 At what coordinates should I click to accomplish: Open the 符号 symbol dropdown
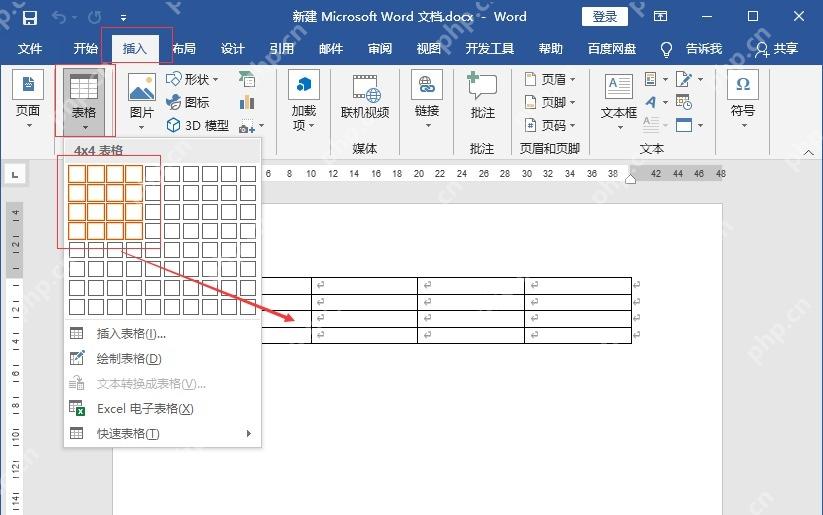743,100
